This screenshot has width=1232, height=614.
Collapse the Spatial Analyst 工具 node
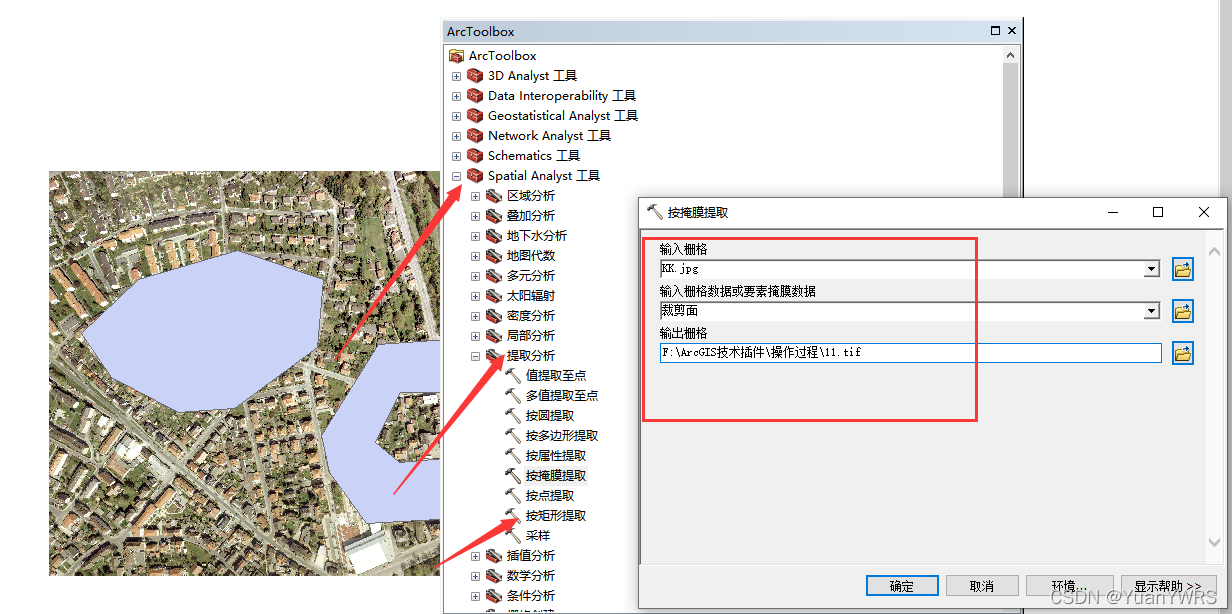[x=456, y=176]
